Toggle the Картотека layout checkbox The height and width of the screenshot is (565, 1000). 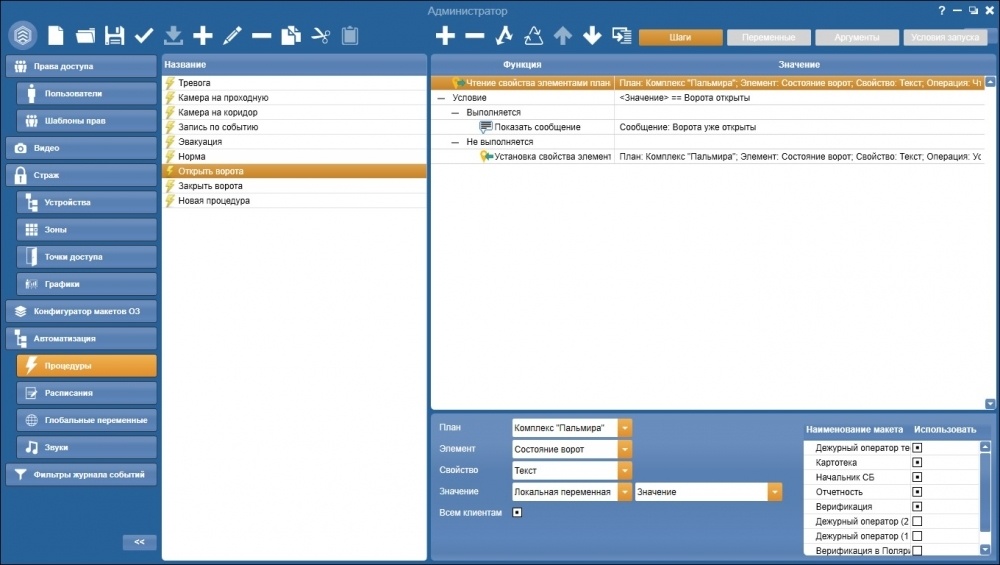(x=917, y=462)
